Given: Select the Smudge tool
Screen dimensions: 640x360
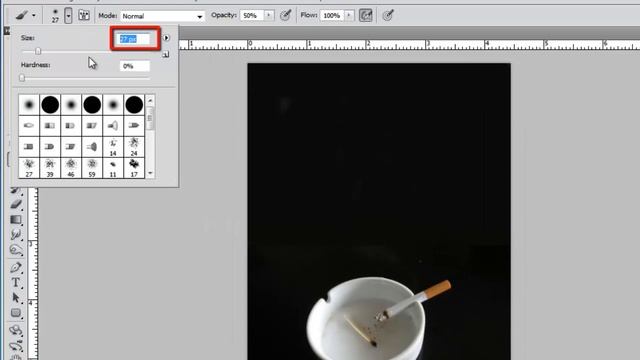Looking at the screenshot, I should pos(16,235).
